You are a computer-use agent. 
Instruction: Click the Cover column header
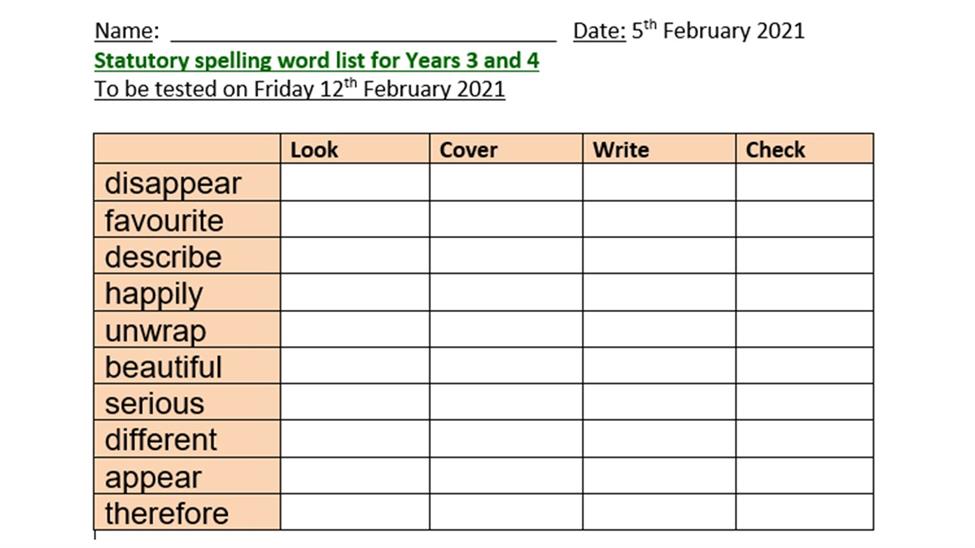[506, 149]
